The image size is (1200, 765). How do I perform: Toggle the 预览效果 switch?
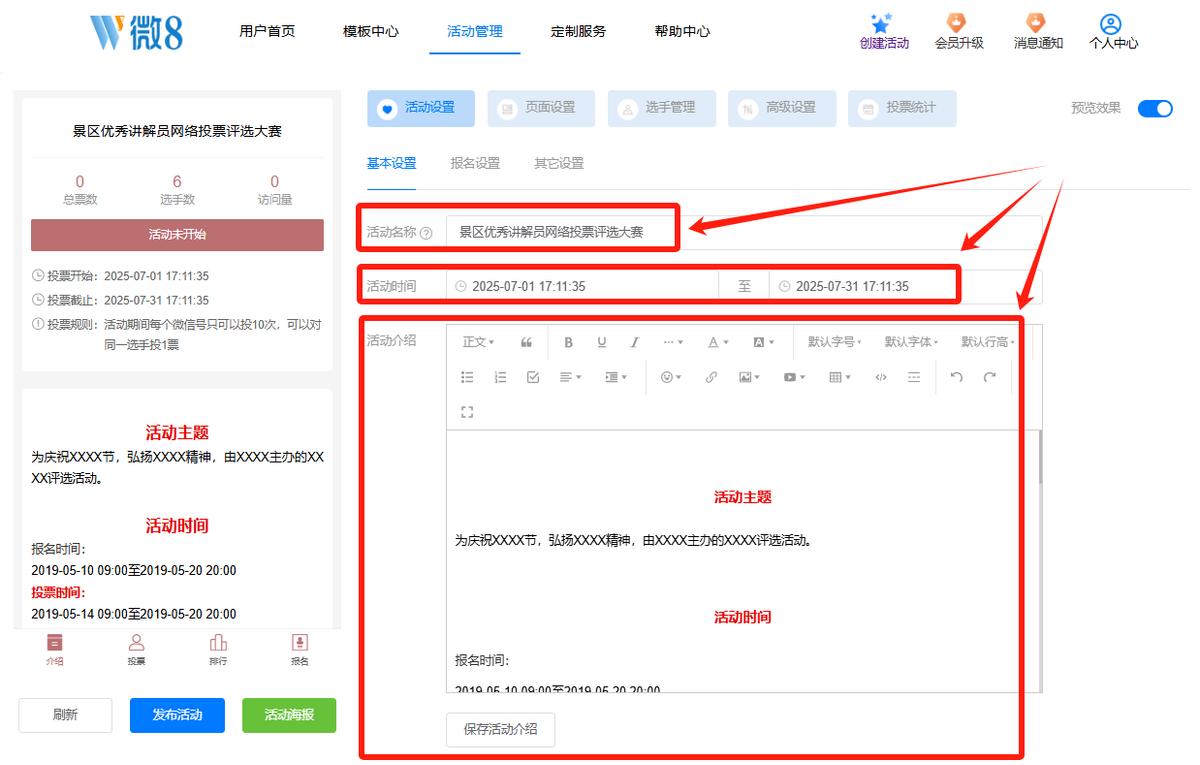pos(1155,108)
